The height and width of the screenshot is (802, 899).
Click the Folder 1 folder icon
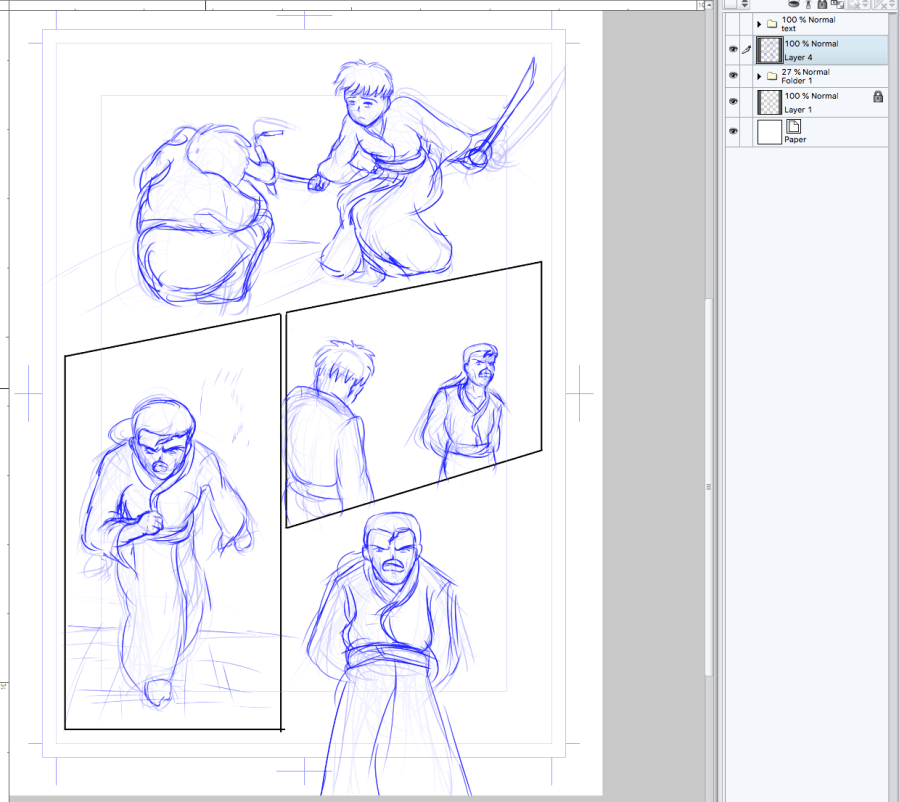click(x=771, y=76)
